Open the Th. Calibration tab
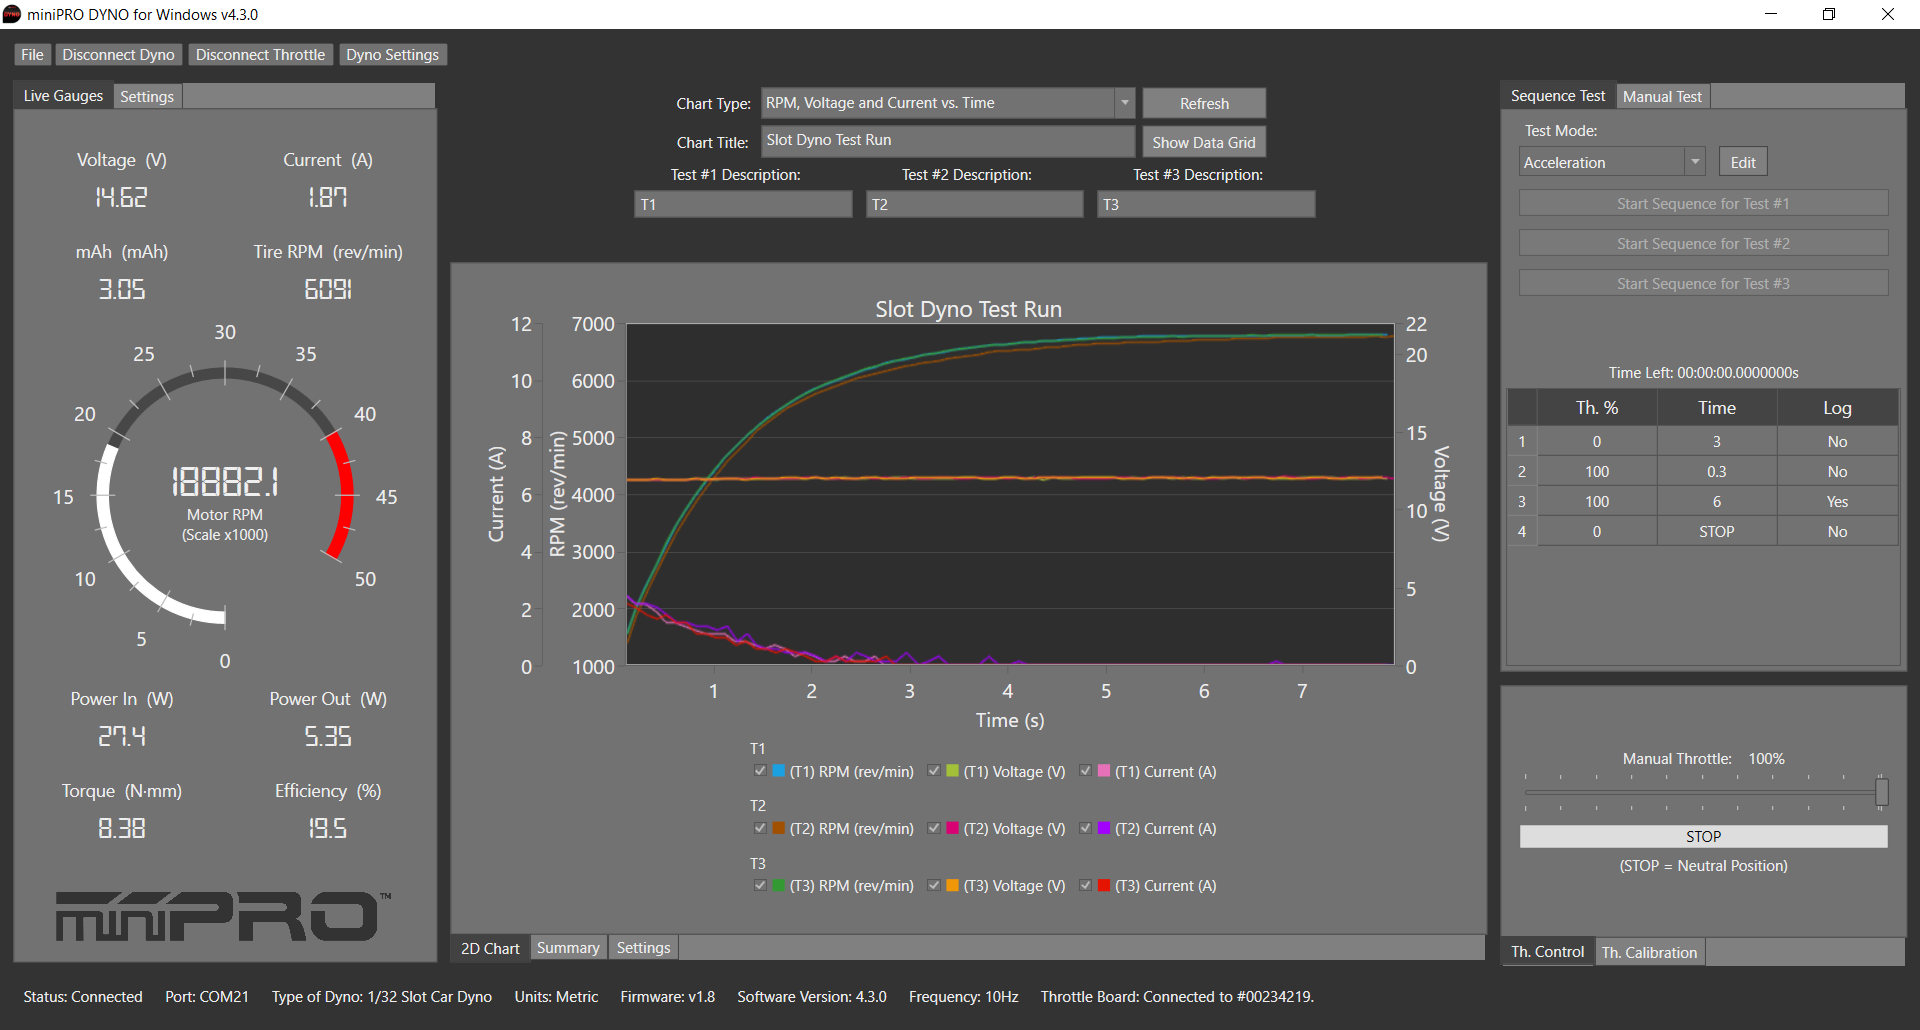Image resolution: width=1920 pixels, height=1030 pixels. [1649, 952]
